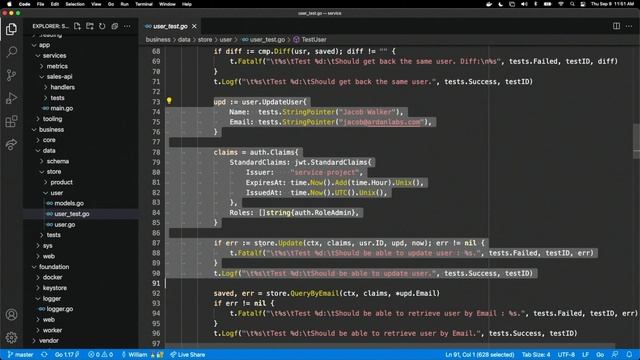Change Tab Size: 4 setting
Image resolution: width=640 pixels, height=360 pixels.
tap(536, 355)
